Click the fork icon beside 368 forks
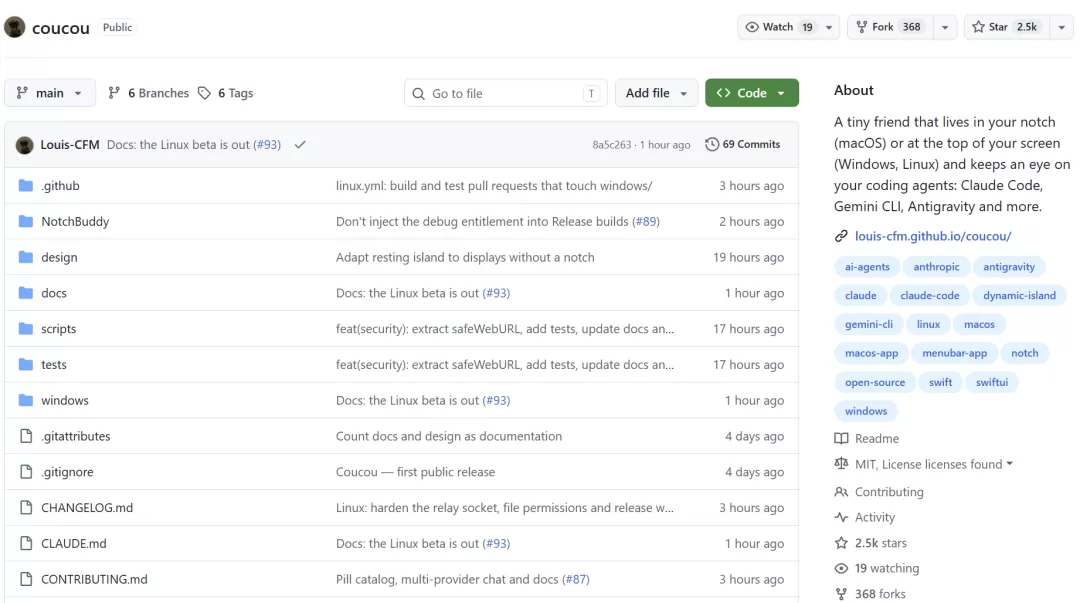Viewport: 1080px width, 603px height. click(x=841, y=594)
